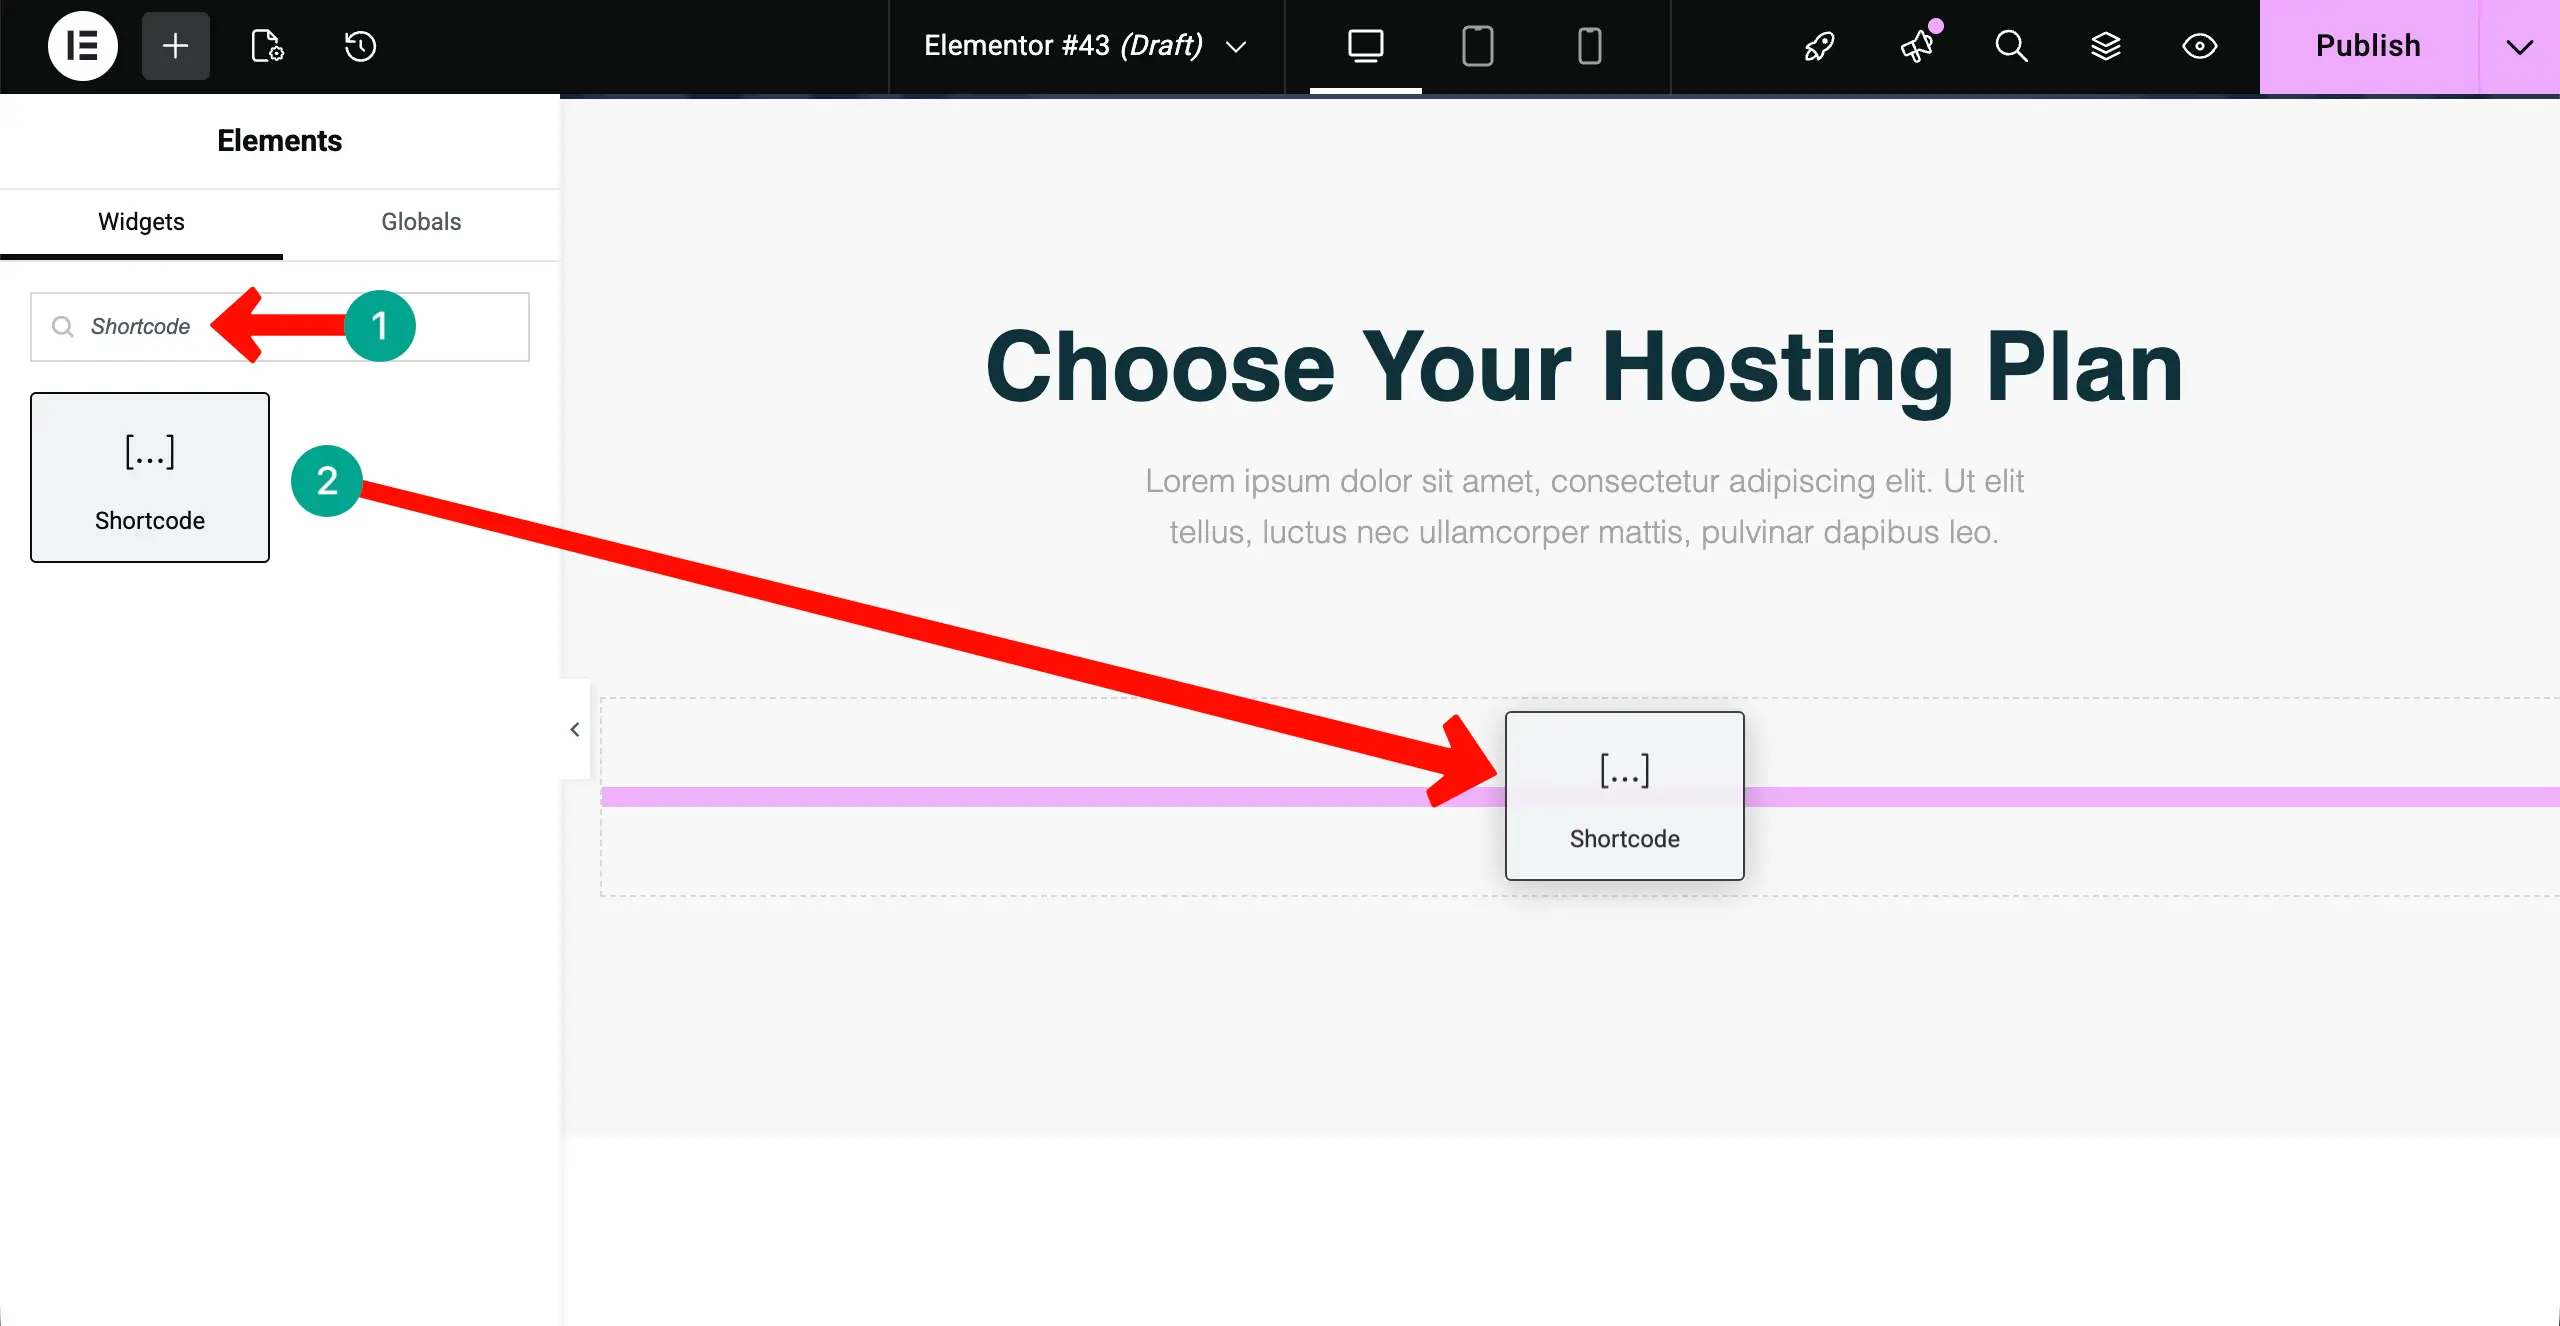The height and width of the screenshot is (1326, 2560).
Task: Click the Publish button
Action: tap(2368, 46)
